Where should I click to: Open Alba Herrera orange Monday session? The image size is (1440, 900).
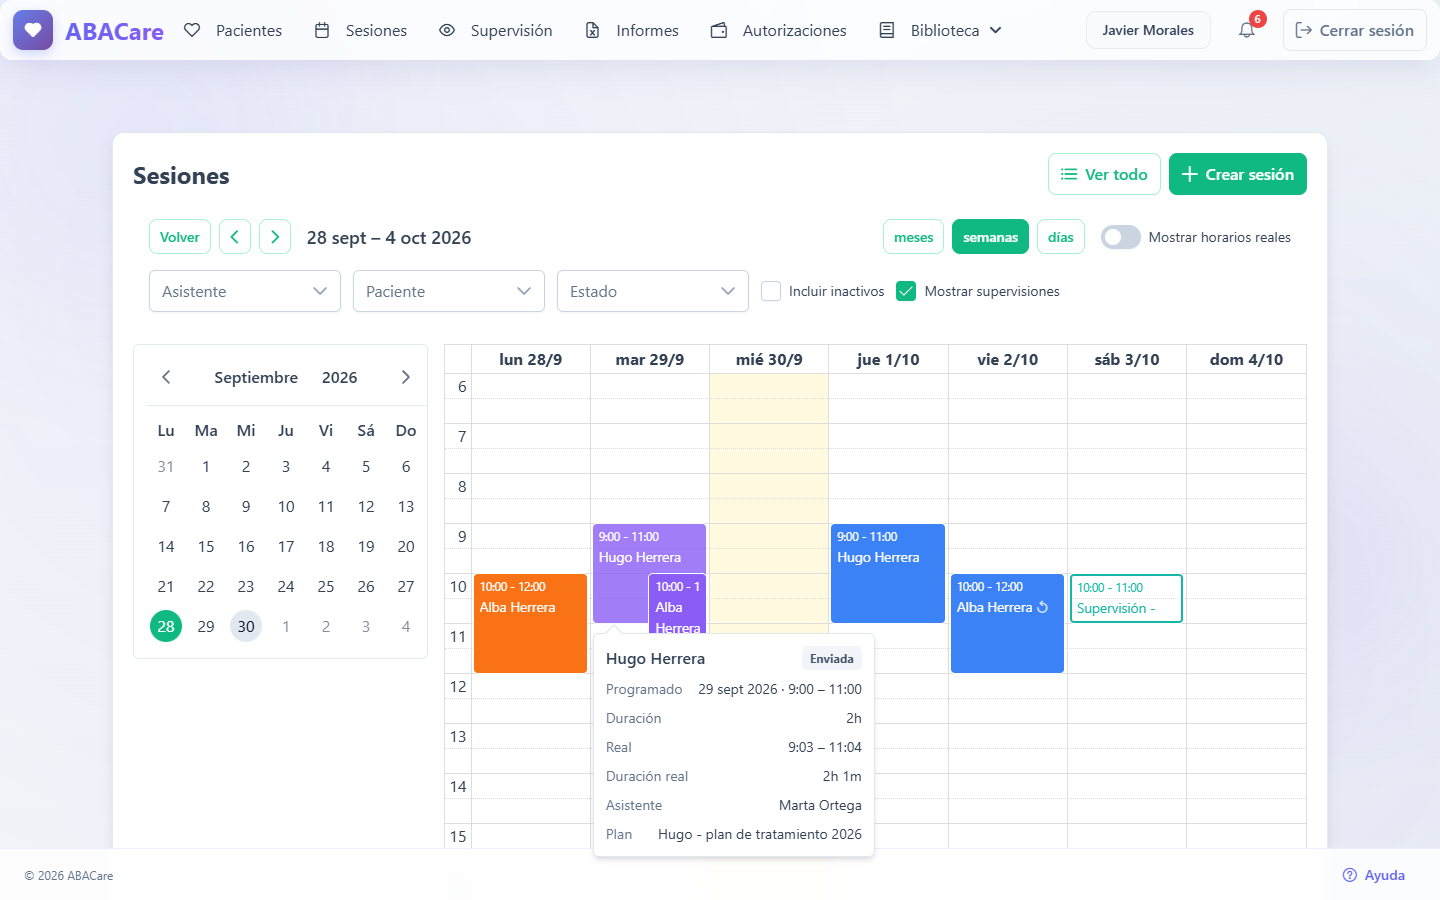point(530,623)
